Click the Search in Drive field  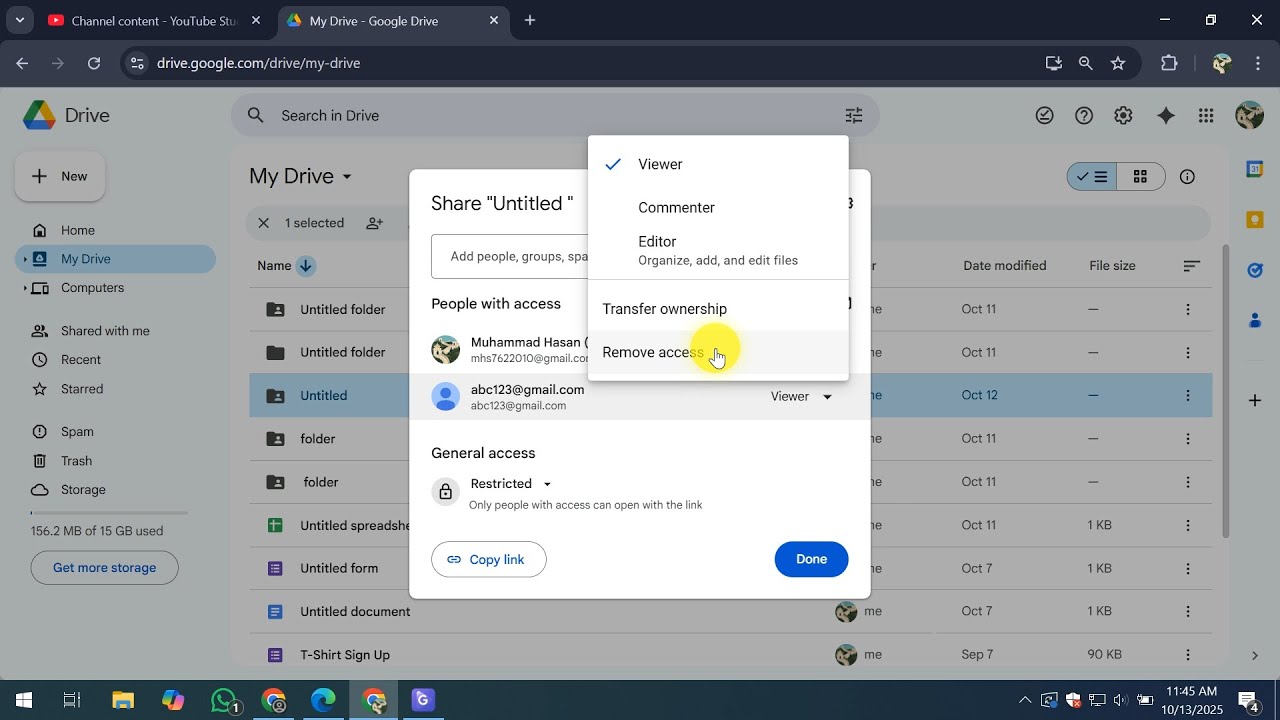(x=555, y=116)
